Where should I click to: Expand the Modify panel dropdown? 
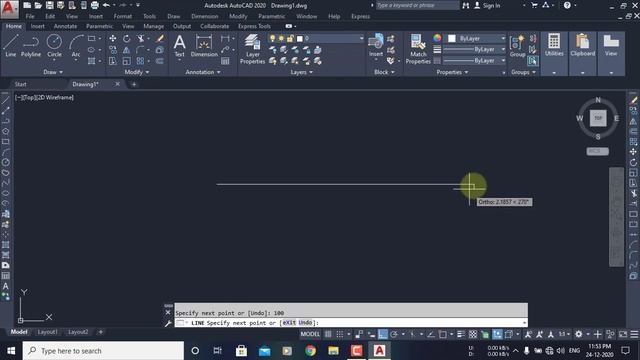(x=137, y=72)
